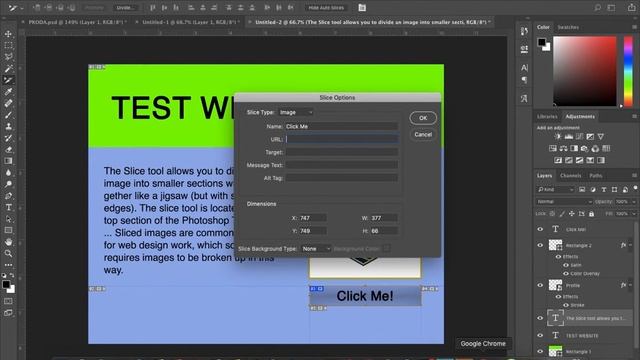
Task: Select the History Brush tool
Action: (8, 138)
